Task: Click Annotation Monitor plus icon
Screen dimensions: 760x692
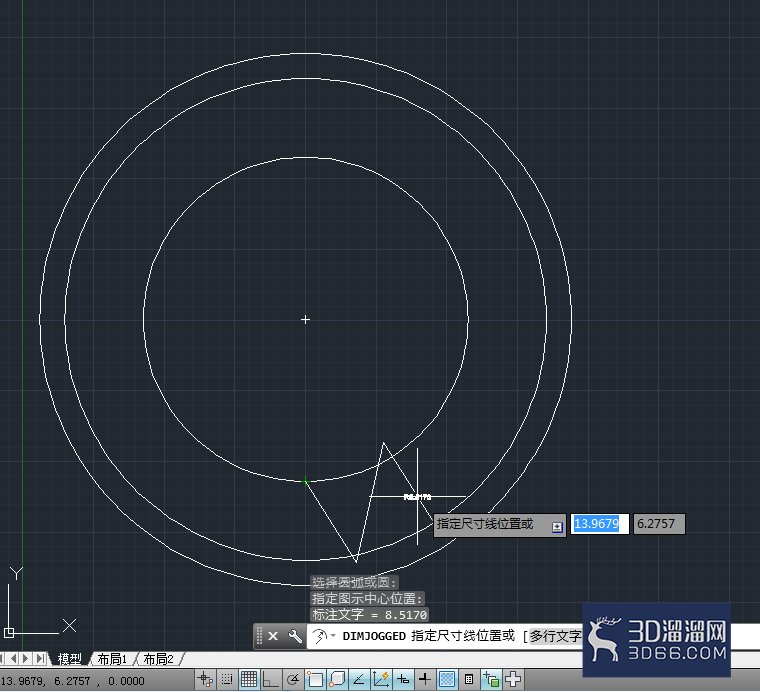Action: point(513,679)
